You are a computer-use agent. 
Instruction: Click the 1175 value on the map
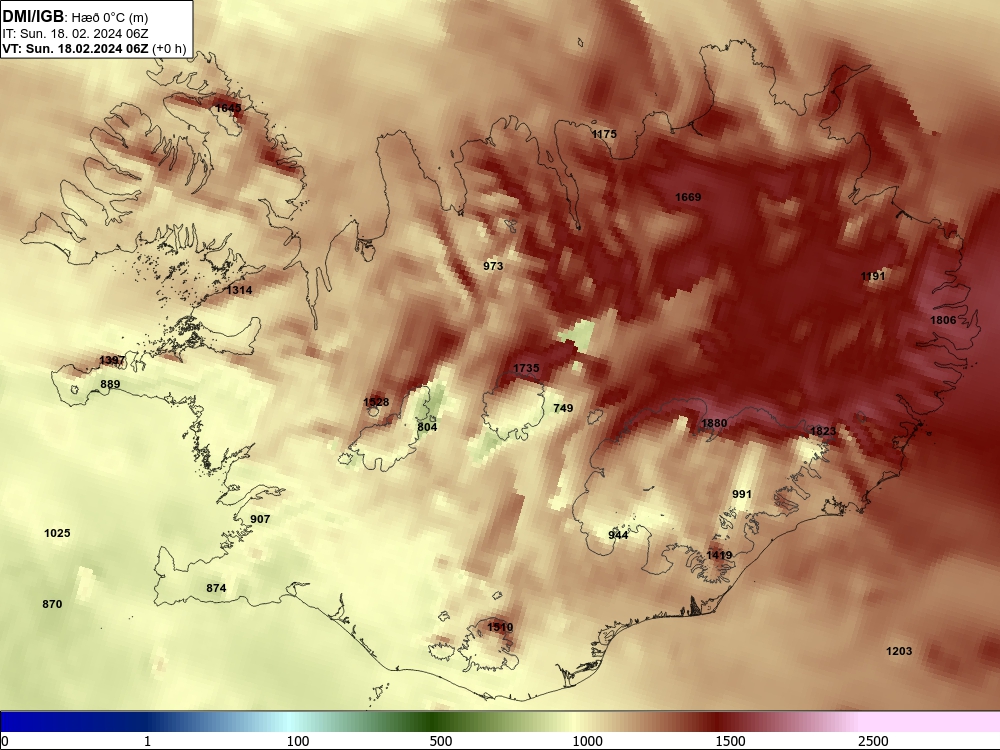(x=604, y=134)
